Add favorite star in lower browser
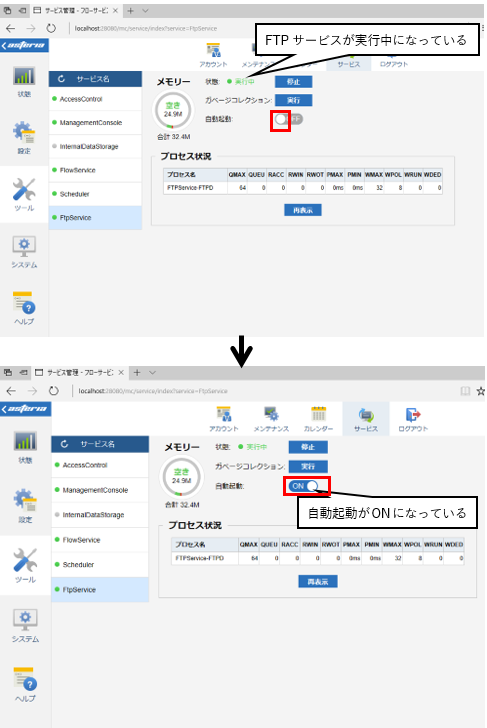Viewport: 487px width, 728px height. [481, 391]
